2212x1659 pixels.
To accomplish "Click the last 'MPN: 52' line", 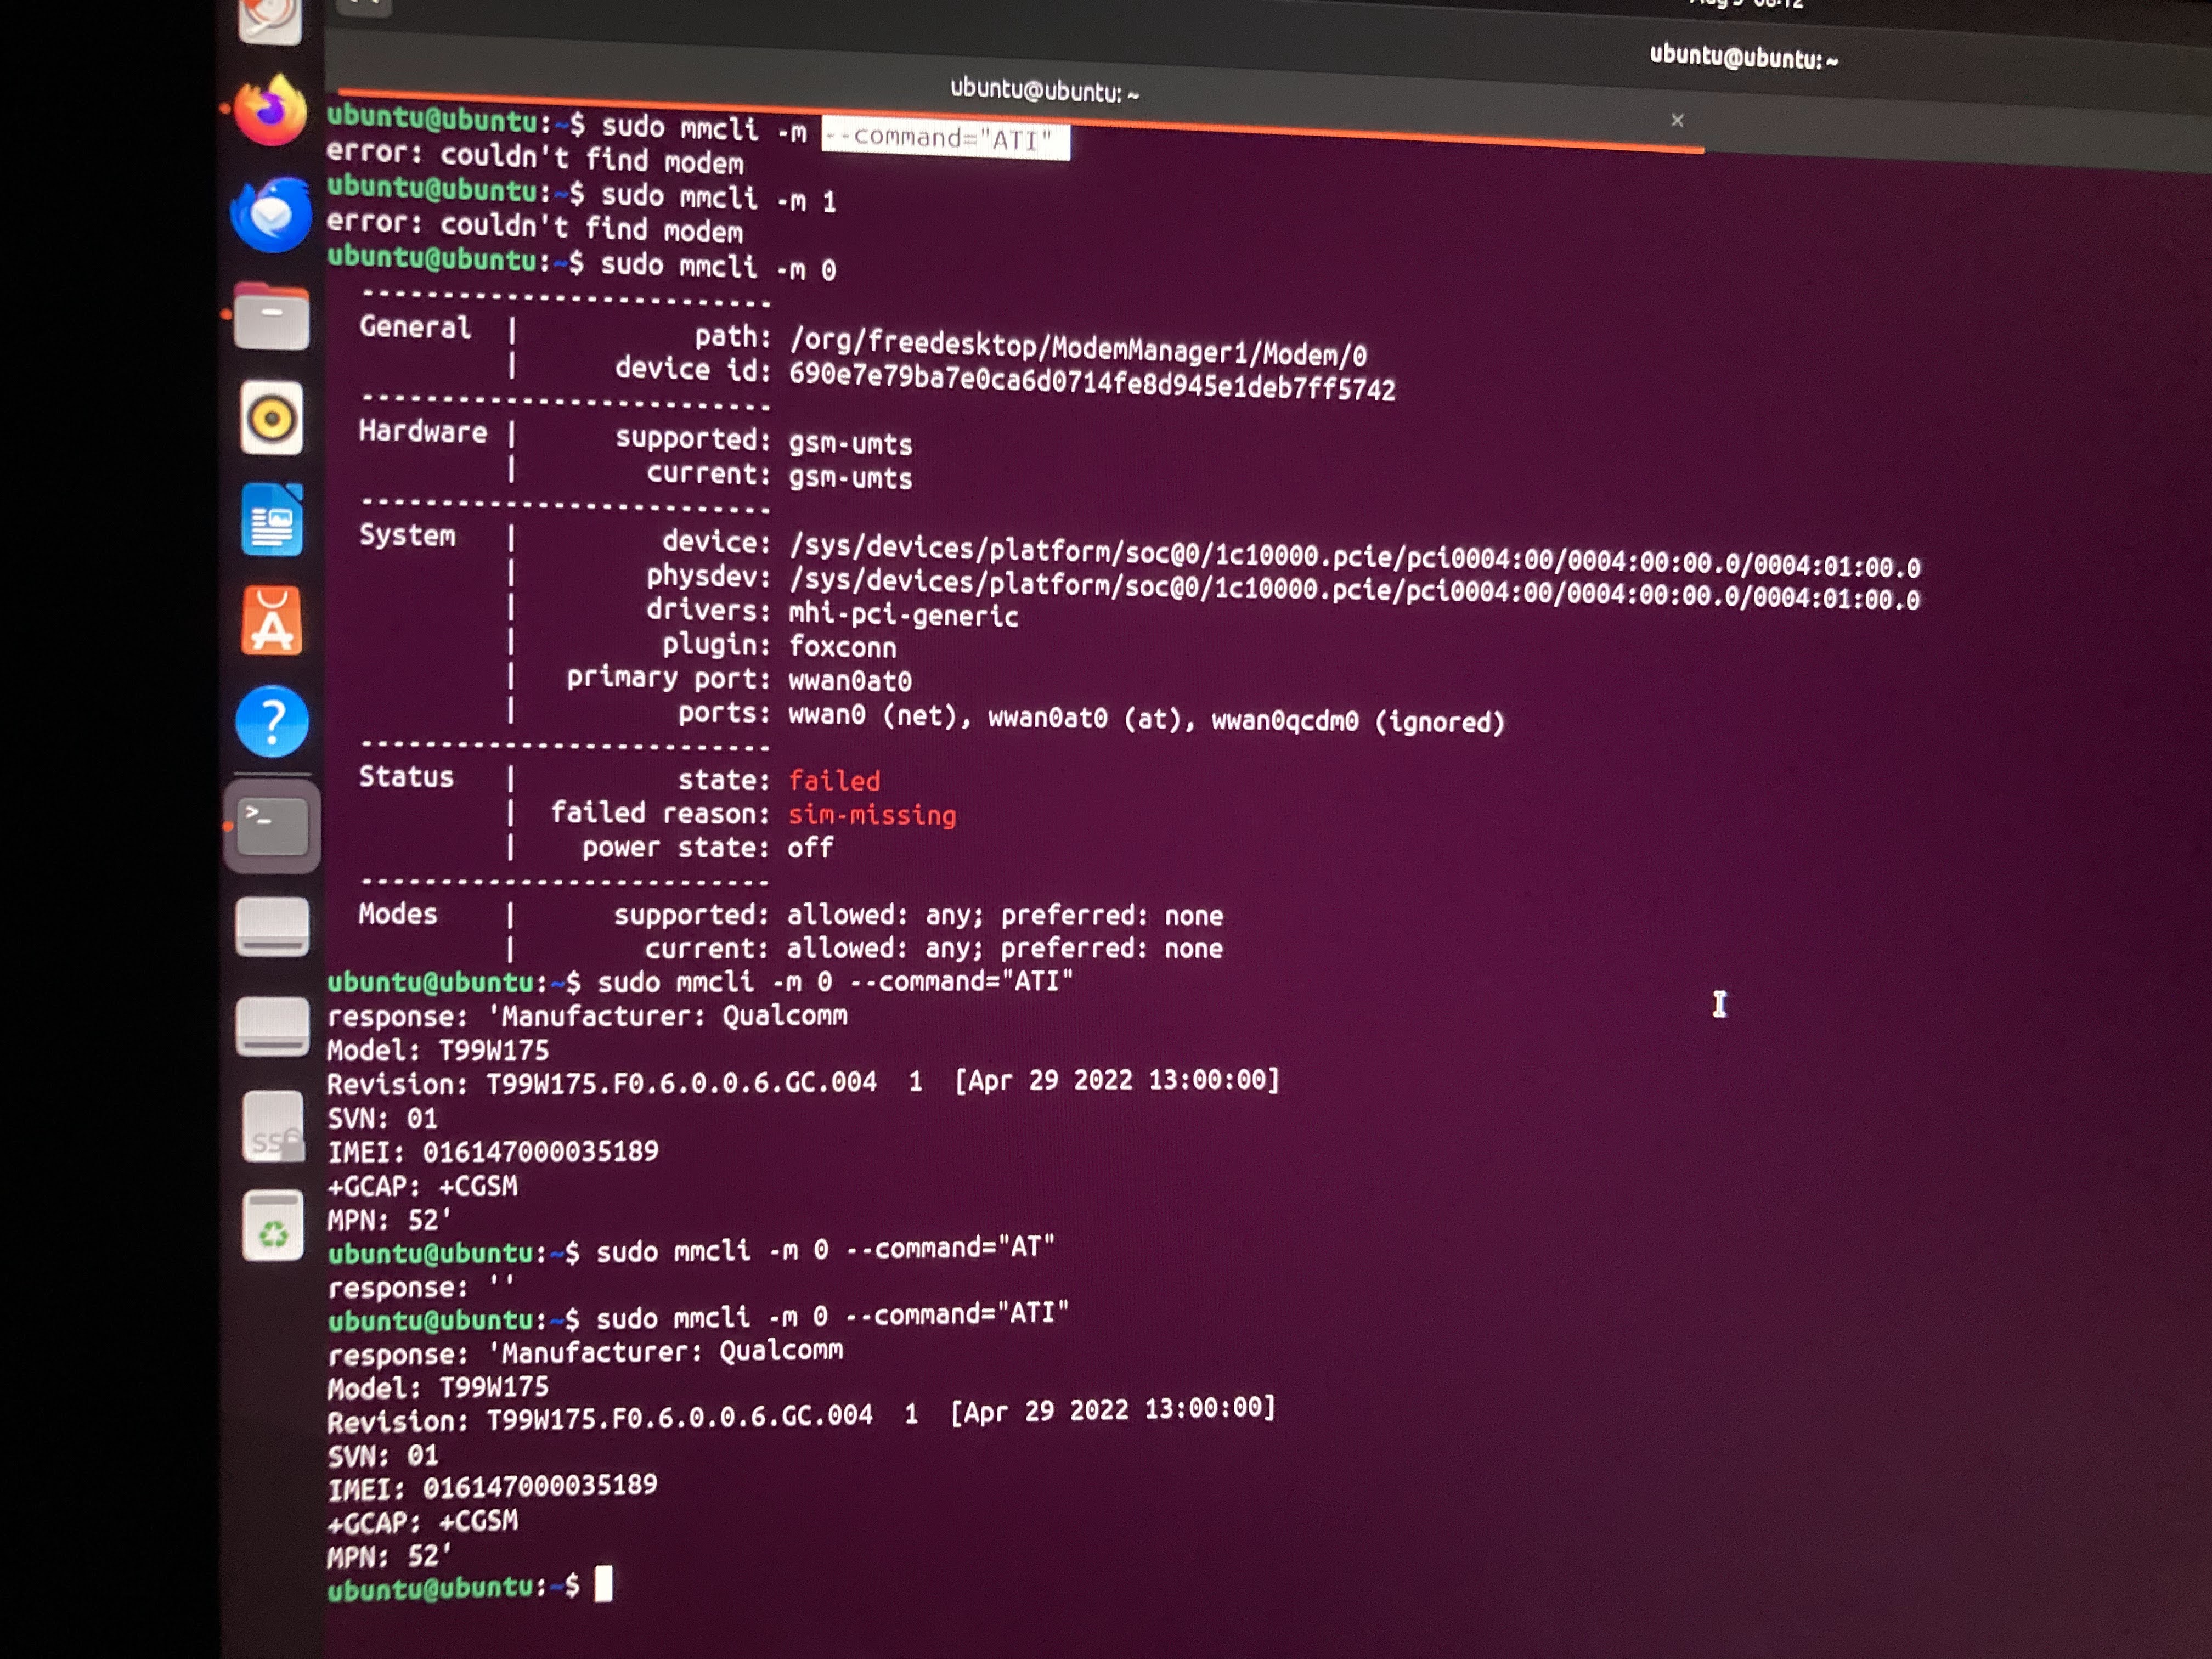I will pos(389,1556).
